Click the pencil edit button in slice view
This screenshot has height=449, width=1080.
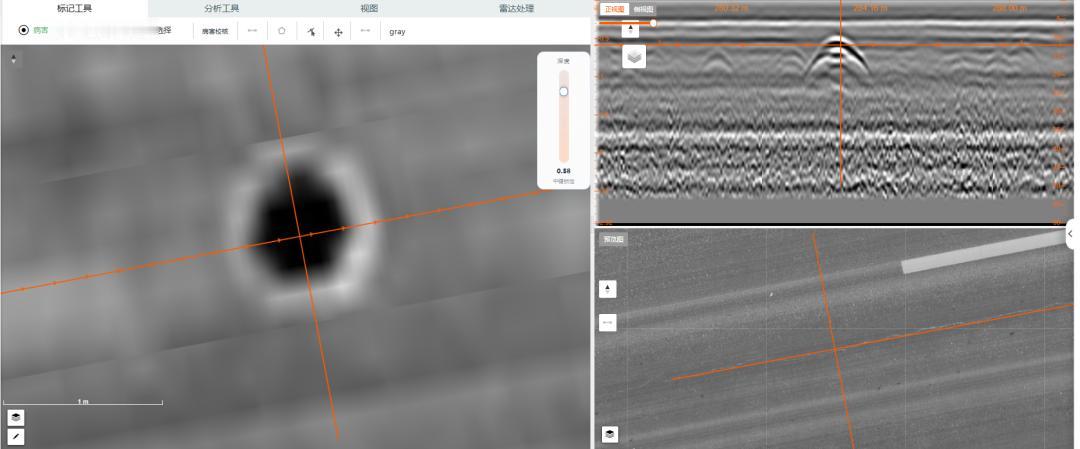pyautogui.click(x=16, y=436)
